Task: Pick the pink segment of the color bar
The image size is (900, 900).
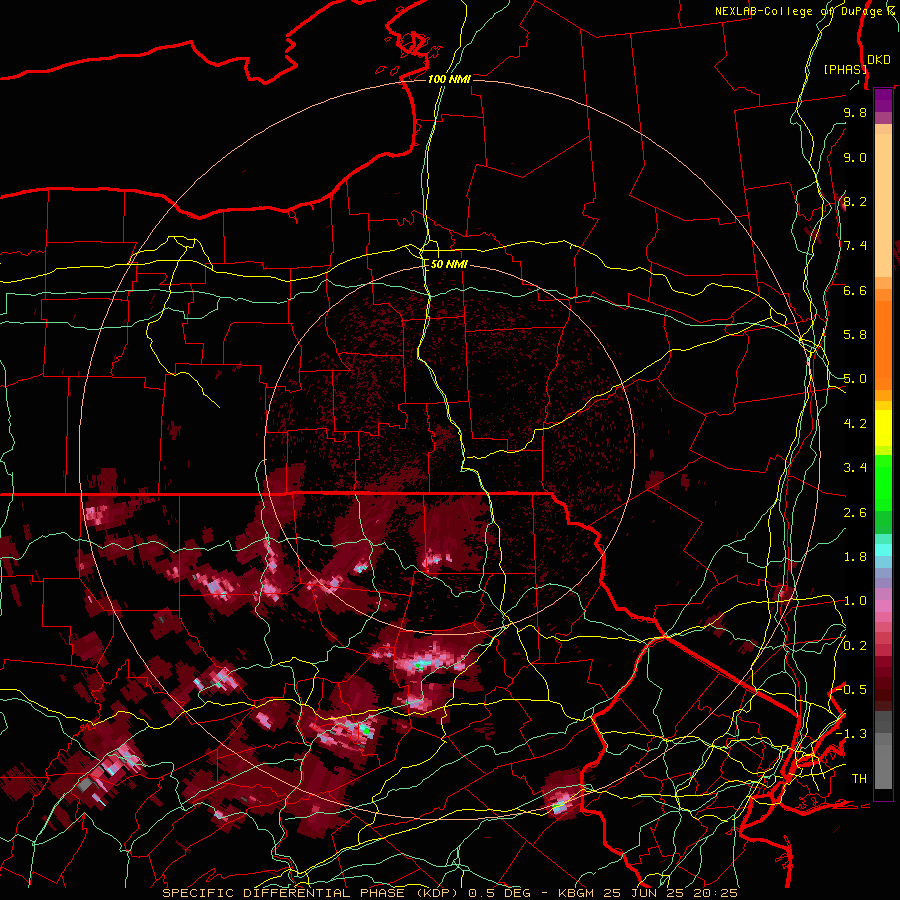Action: coord(883,606)
